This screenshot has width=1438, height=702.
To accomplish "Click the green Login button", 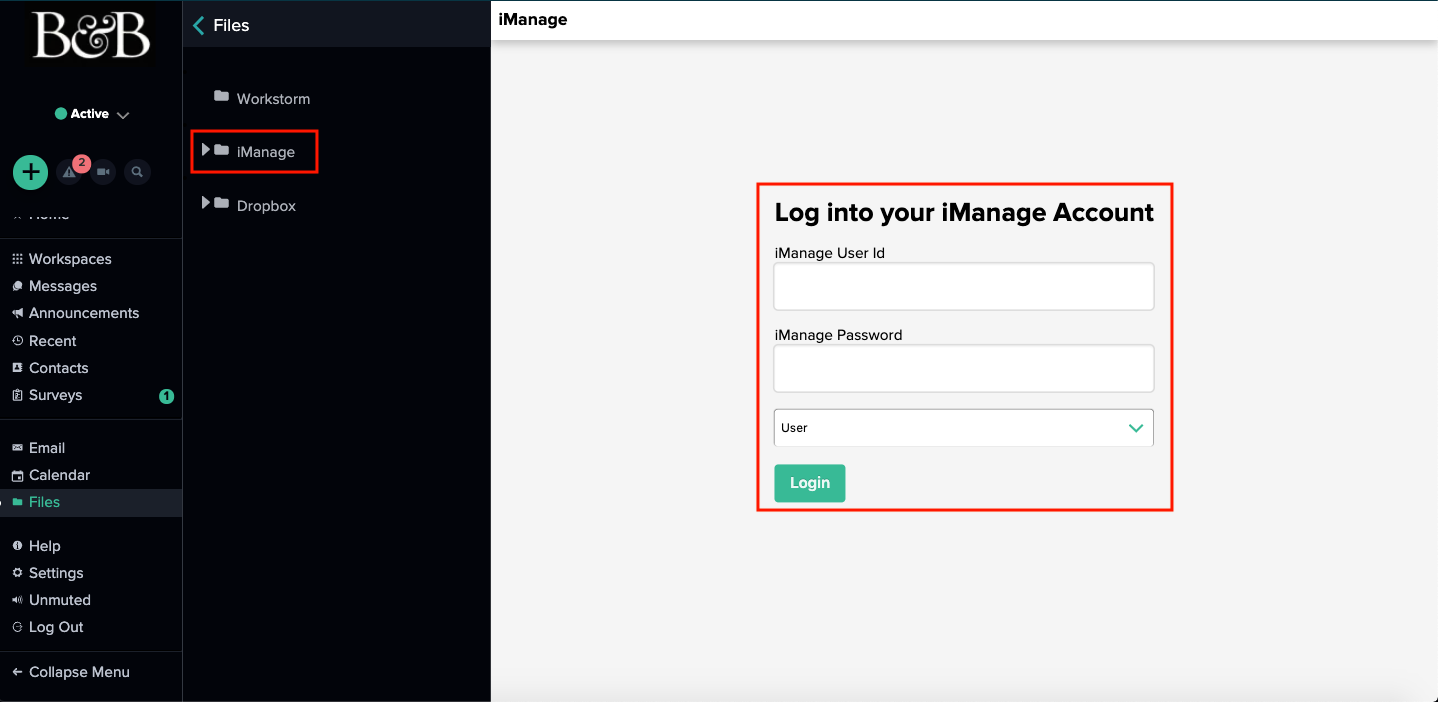I will click(x=809, y=483).
